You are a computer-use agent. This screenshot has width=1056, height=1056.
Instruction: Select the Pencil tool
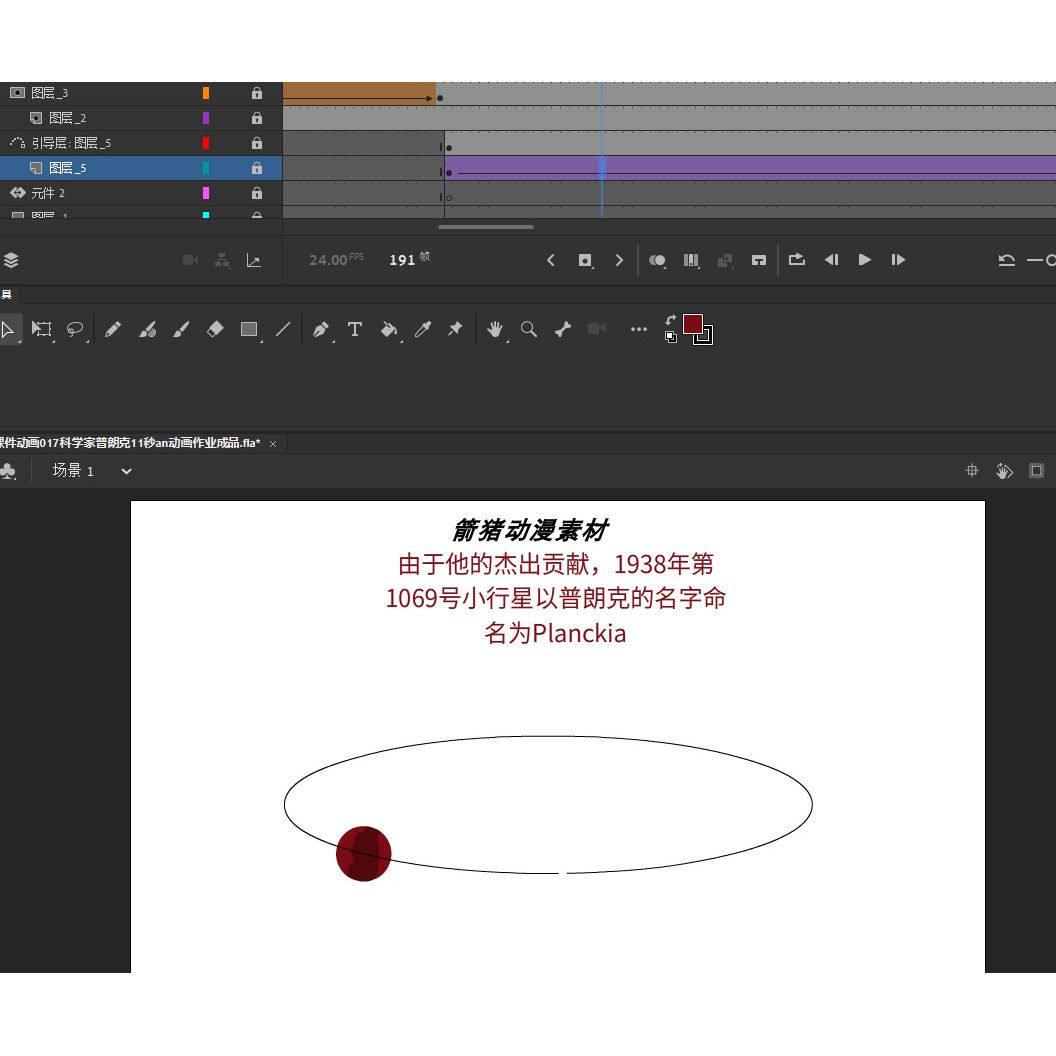click(x=113, y=329)
